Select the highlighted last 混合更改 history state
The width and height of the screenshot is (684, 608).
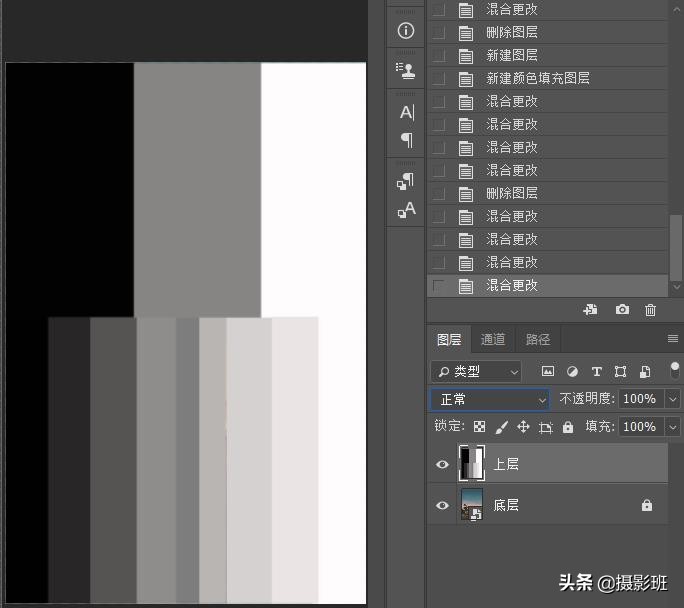point(547,286)
